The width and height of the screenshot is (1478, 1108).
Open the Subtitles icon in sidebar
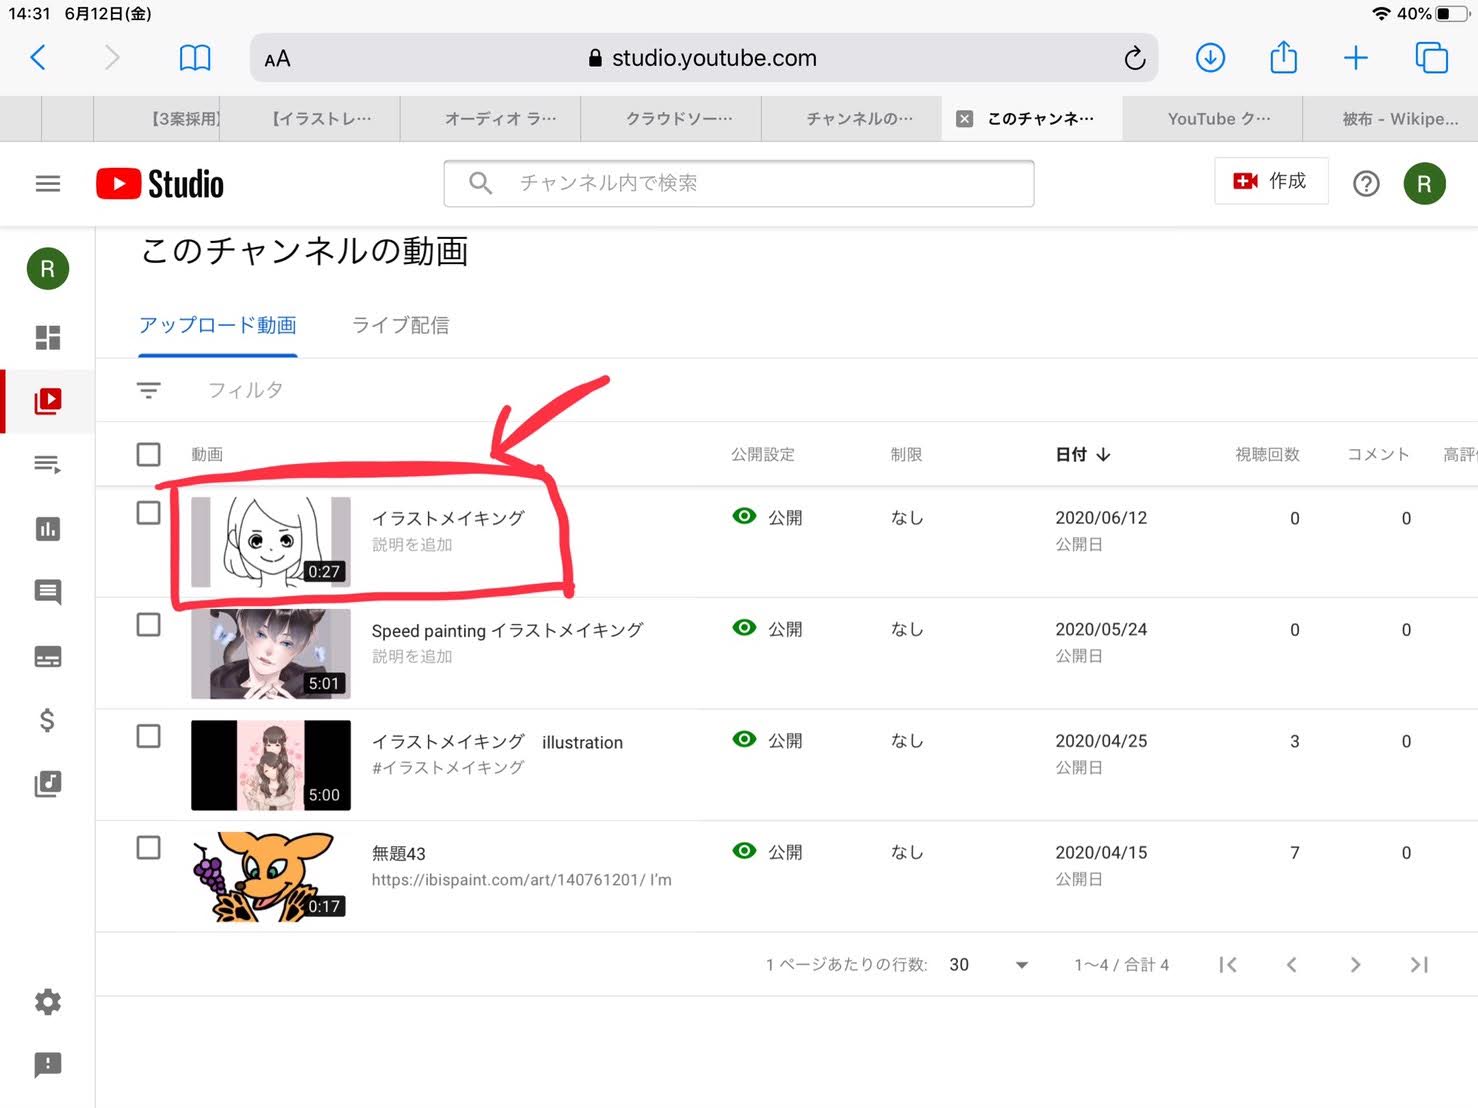pos(47,656)
